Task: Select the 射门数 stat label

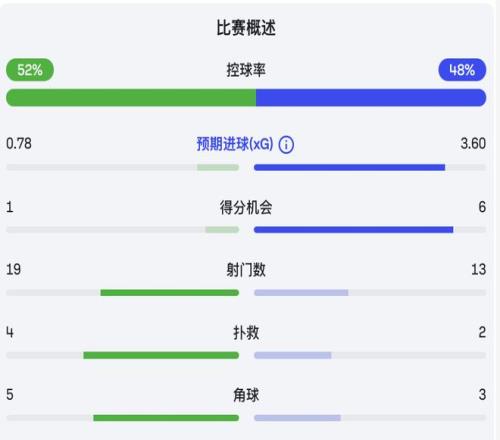Action: pos(246,270)
